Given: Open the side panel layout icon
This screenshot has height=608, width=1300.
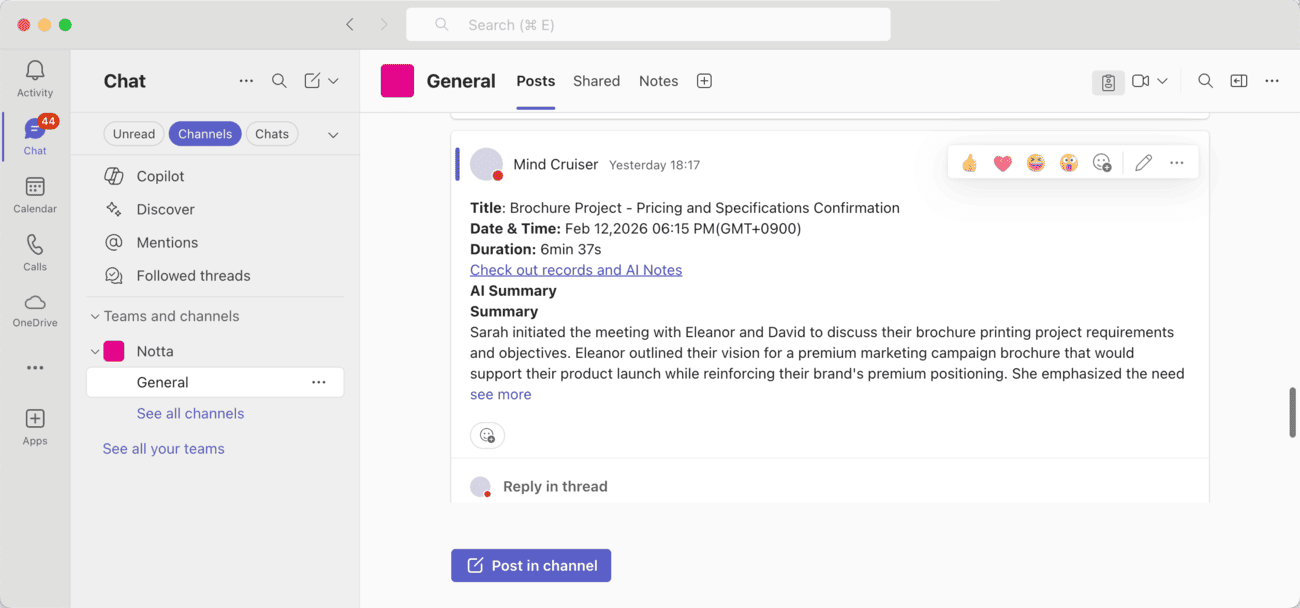Looking at the screenshot, I should coord(1239,81).
